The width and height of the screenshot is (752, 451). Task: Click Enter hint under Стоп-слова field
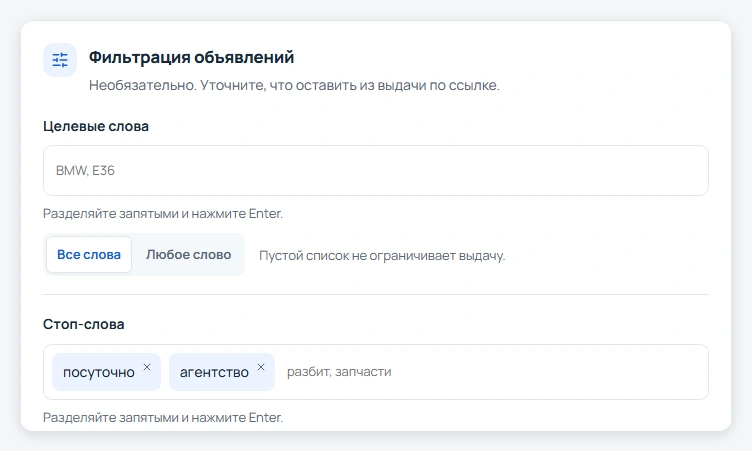[x=163, y=417]
